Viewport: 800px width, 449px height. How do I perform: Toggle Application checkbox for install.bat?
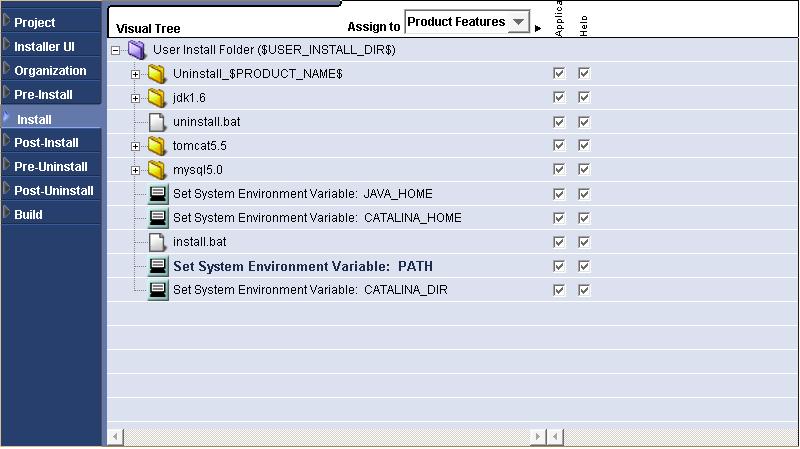tap(559, 242)
